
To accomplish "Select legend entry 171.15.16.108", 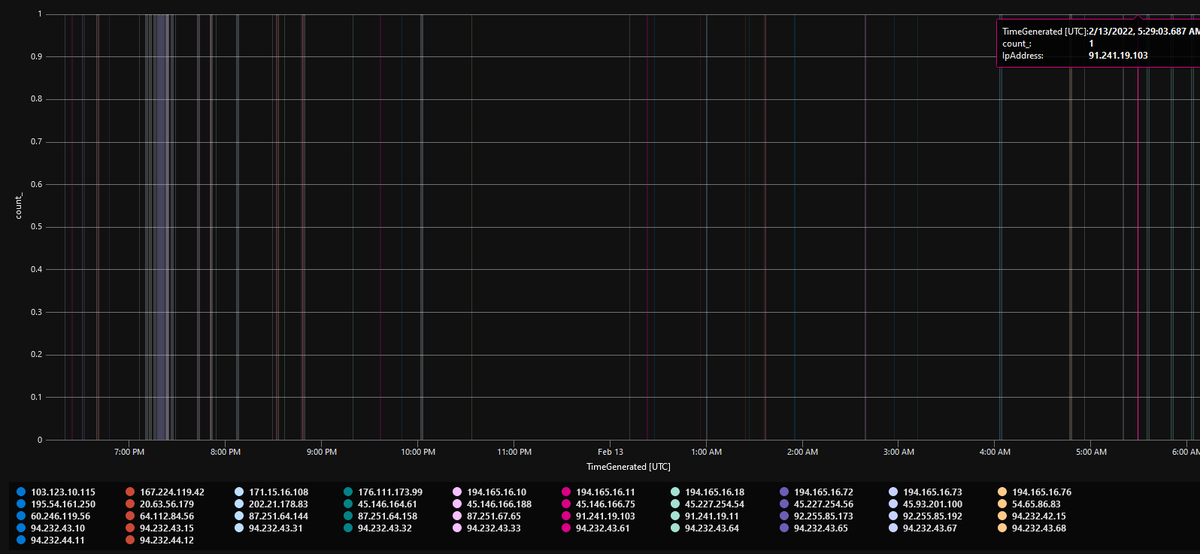I will coord(271,492).
